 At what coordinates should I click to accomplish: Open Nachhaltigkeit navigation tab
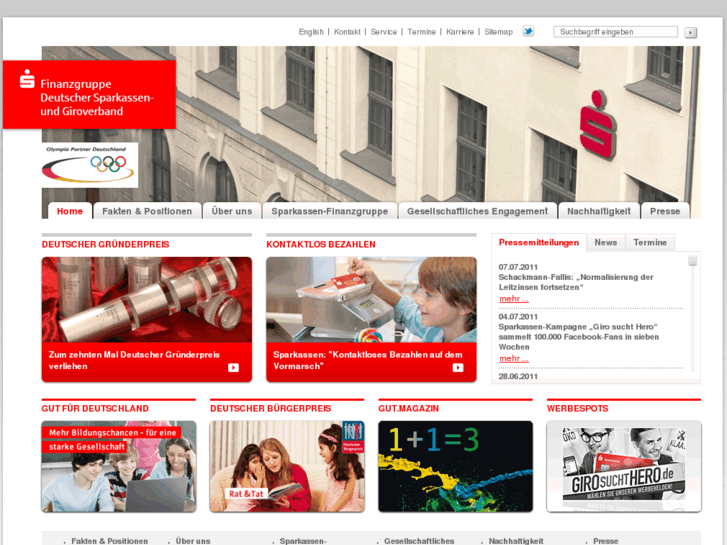tap(599, 211)
